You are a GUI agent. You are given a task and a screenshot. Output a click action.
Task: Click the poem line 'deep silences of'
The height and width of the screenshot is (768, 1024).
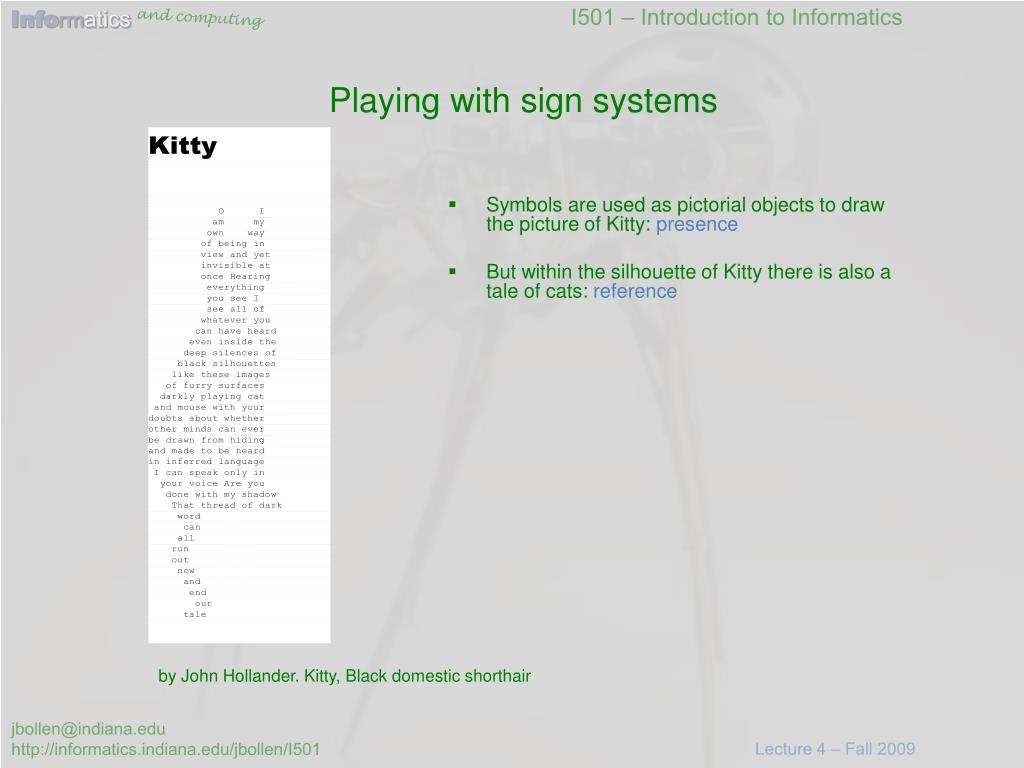tap(230, 353)
